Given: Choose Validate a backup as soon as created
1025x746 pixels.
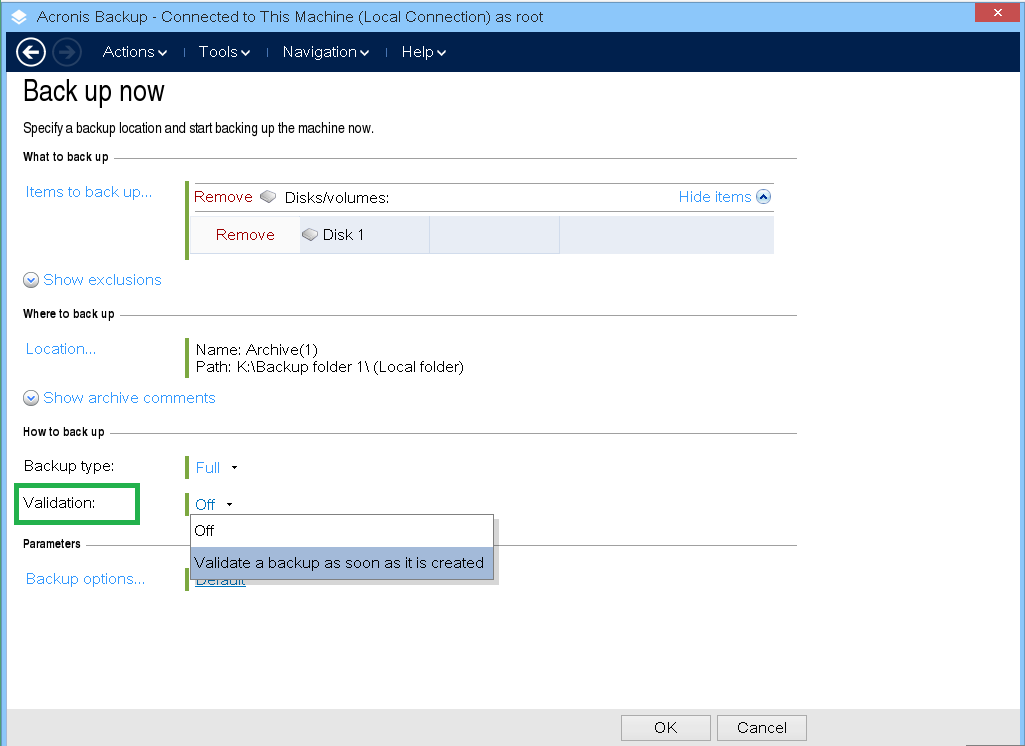Looking at the screenshot, I should point(341,563).
